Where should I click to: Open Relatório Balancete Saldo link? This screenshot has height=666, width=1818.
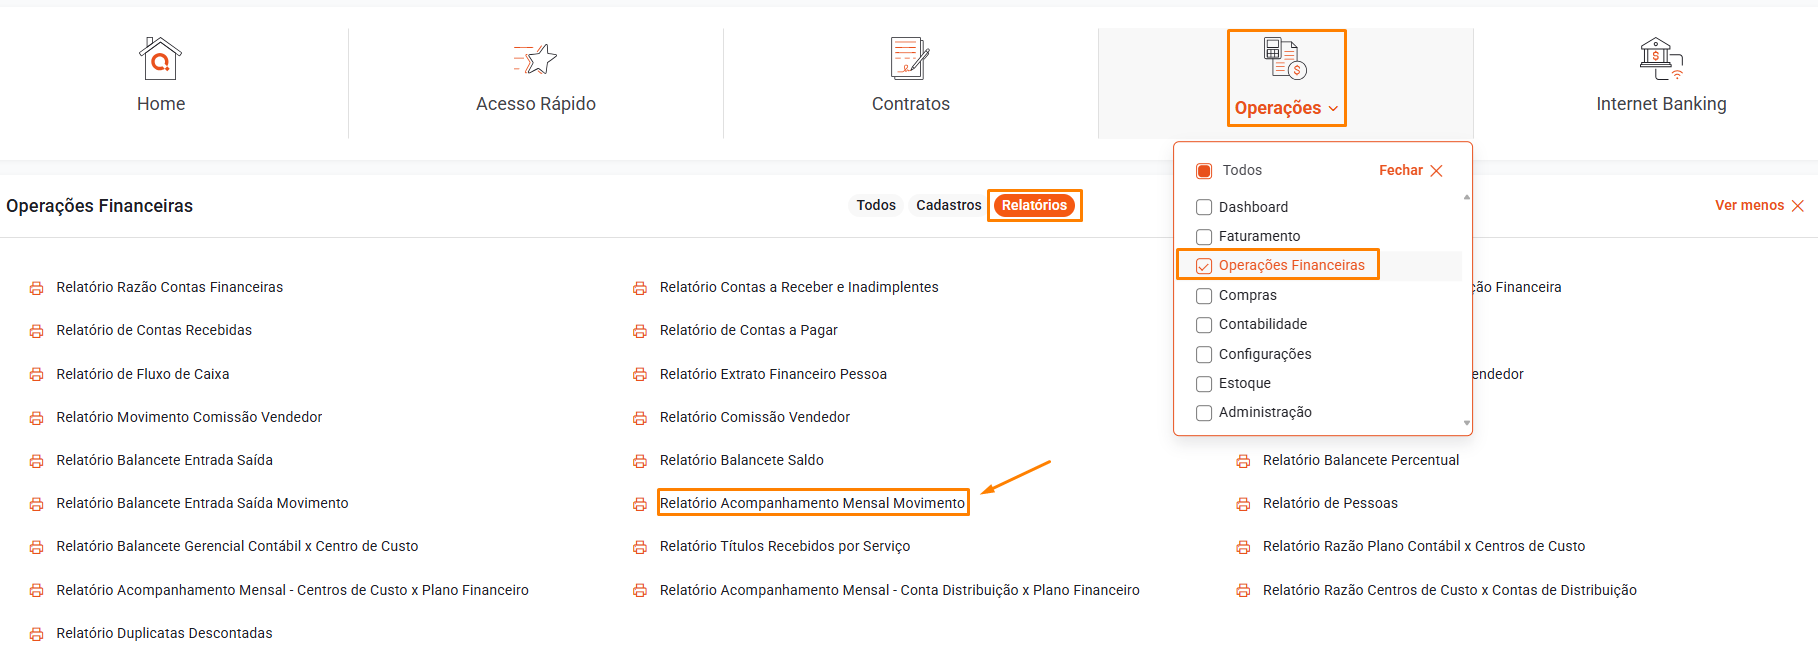(741, 460)
